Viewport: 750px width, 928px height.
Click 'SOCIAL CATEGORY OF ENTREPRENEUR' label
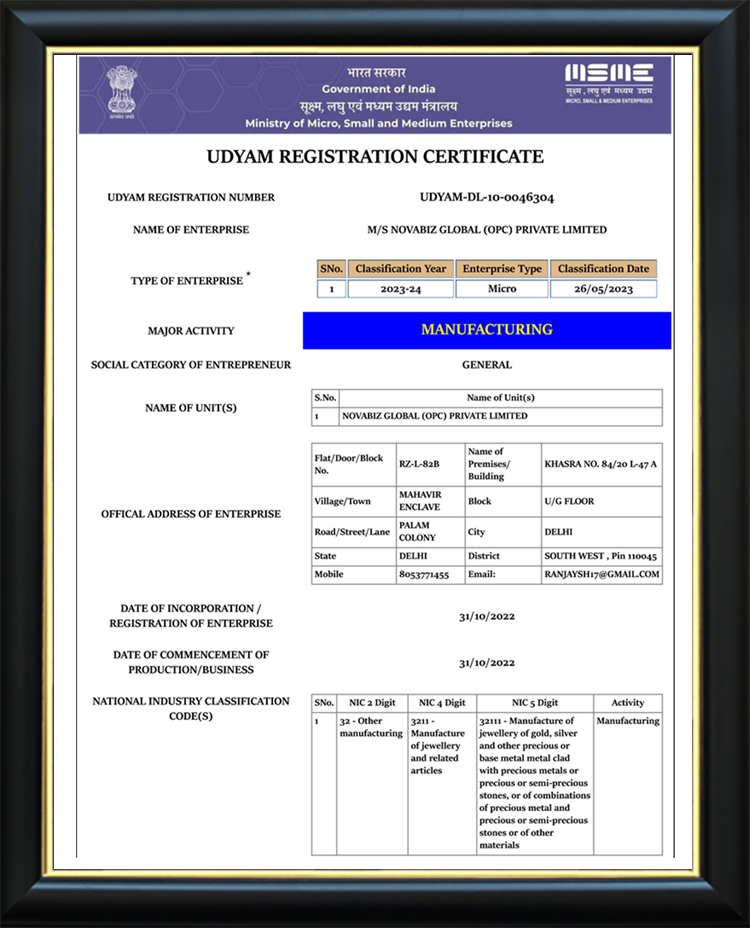coord(191,365)
